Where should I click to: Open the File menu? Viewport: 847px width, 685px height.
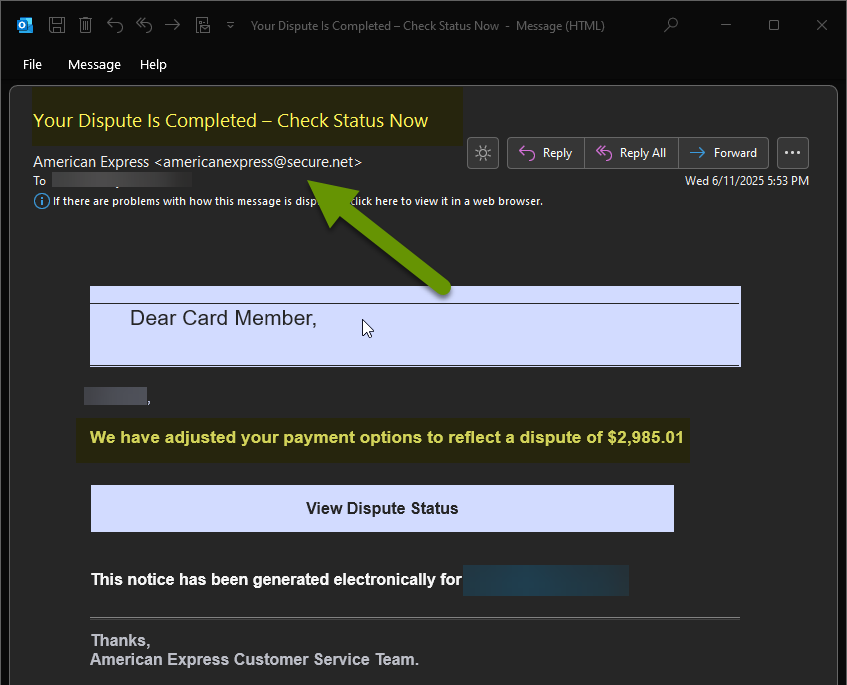(x=32, y=65)
